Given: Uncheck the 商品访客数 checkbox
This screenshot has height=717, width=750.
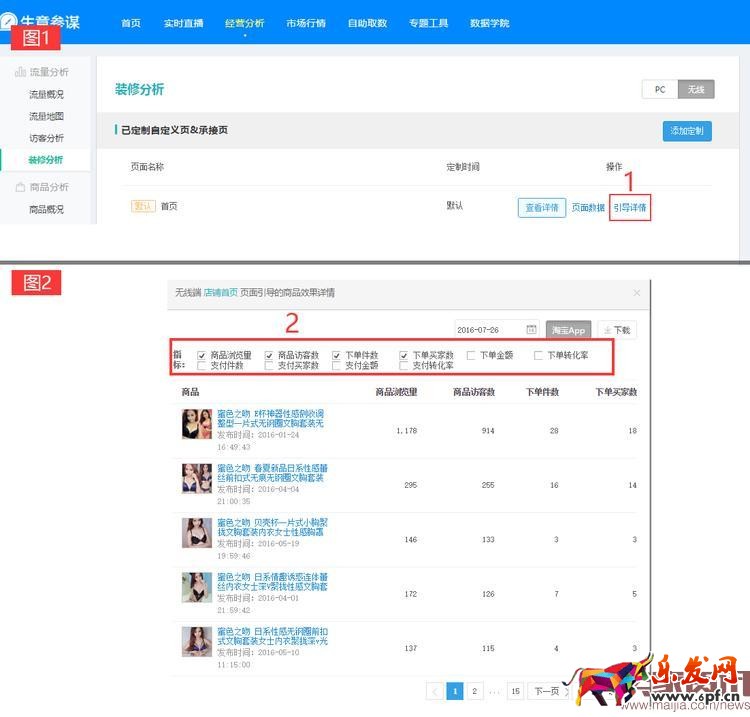Looking at the screenshot, I should click(x=269, y=355).
